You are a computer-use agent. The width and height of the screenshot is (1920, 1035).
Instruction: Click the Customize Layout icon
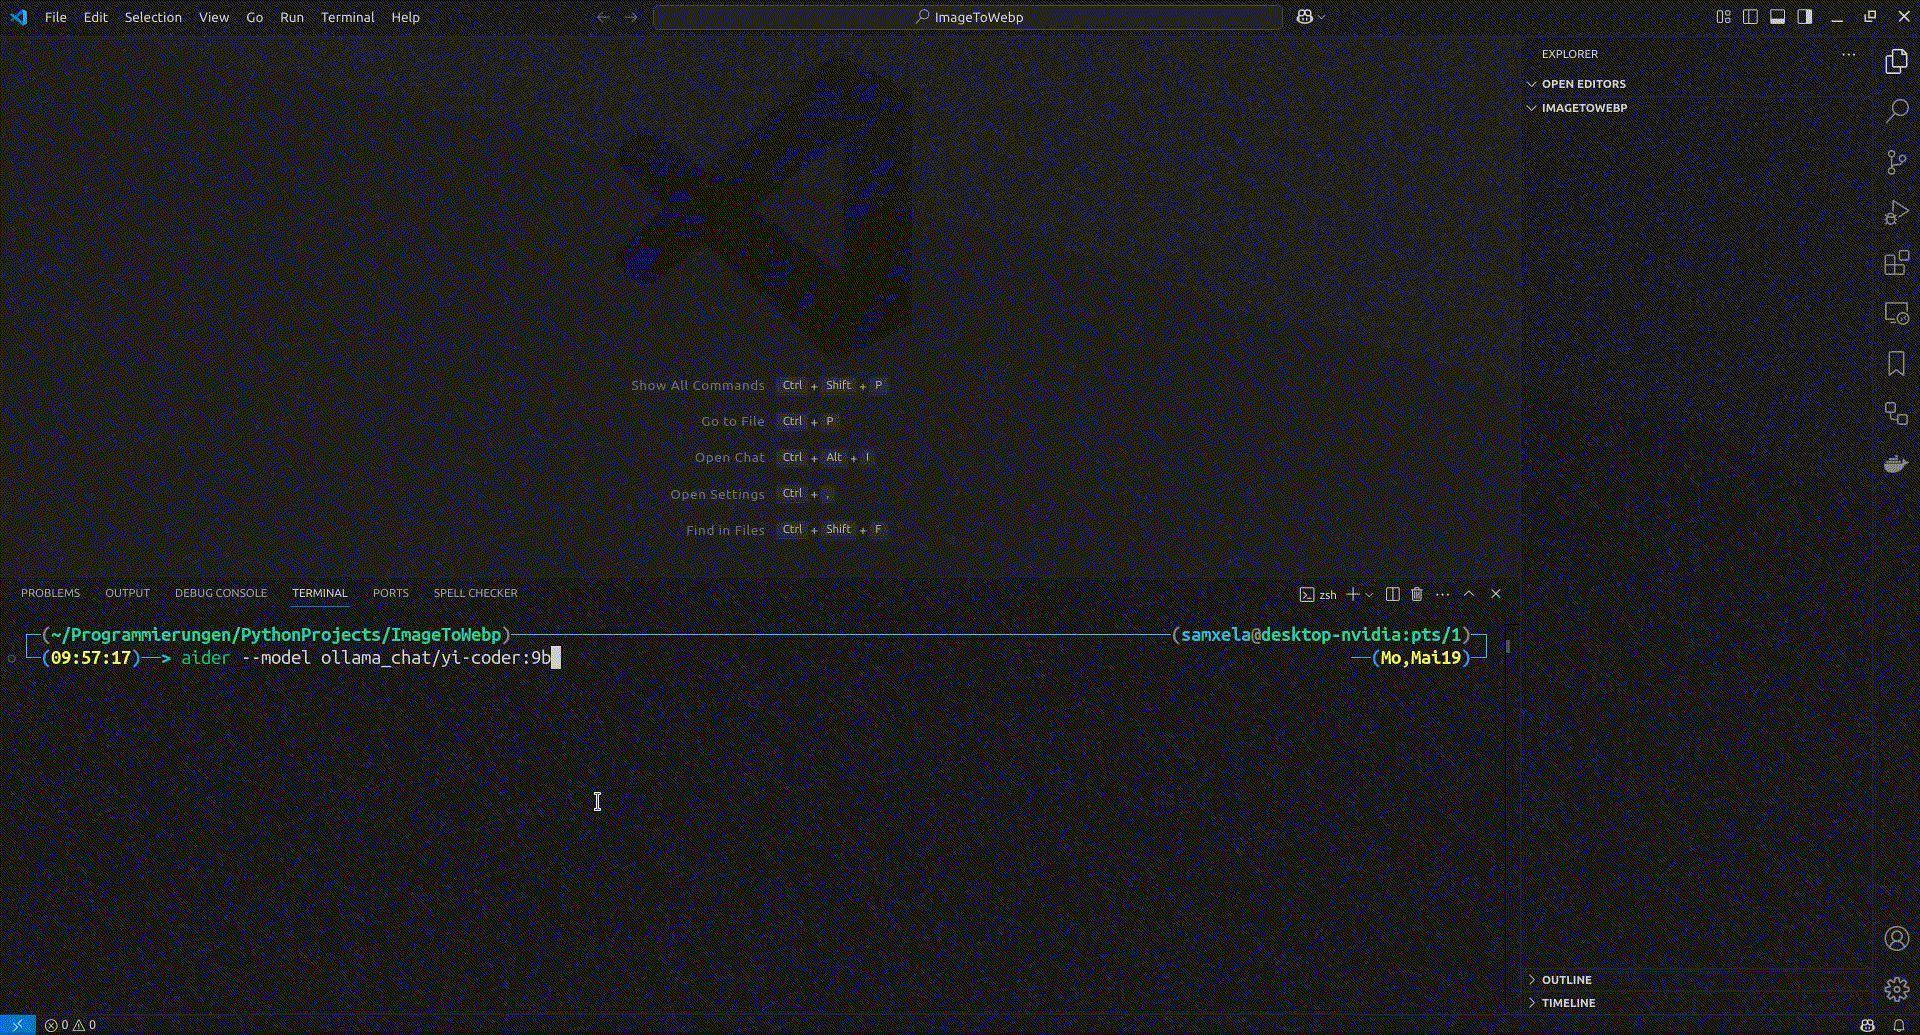pyautogui.click(x=1723, y=17)
